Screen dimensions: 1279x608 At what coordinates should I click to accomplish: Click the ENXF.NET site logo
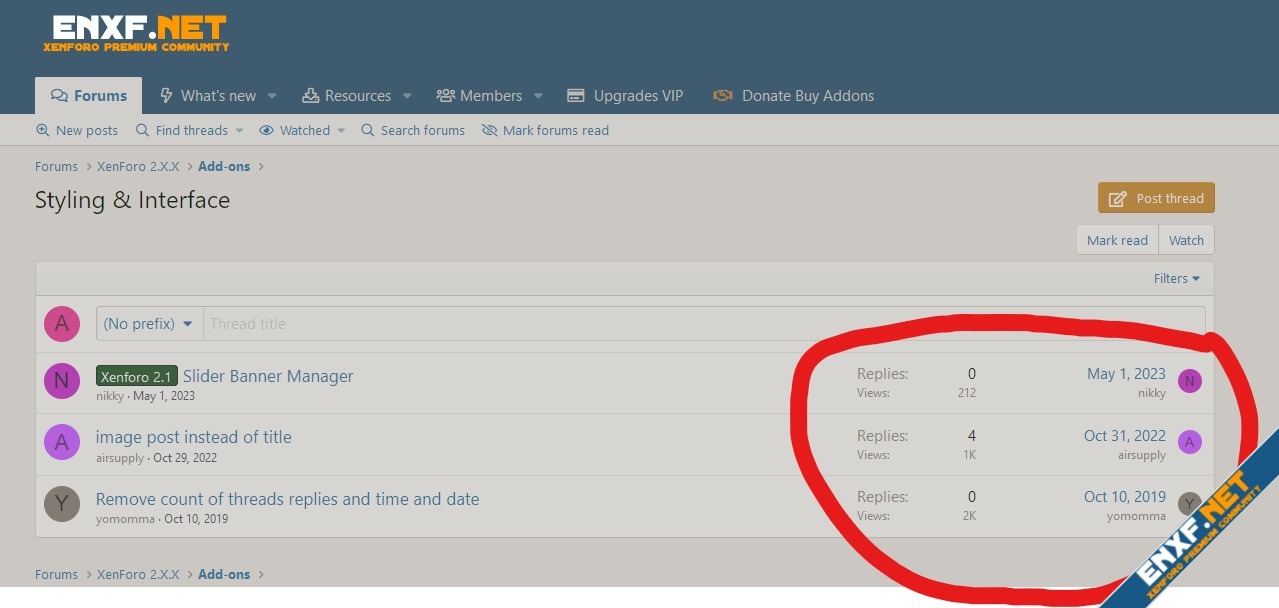click(x=136, y=33)
